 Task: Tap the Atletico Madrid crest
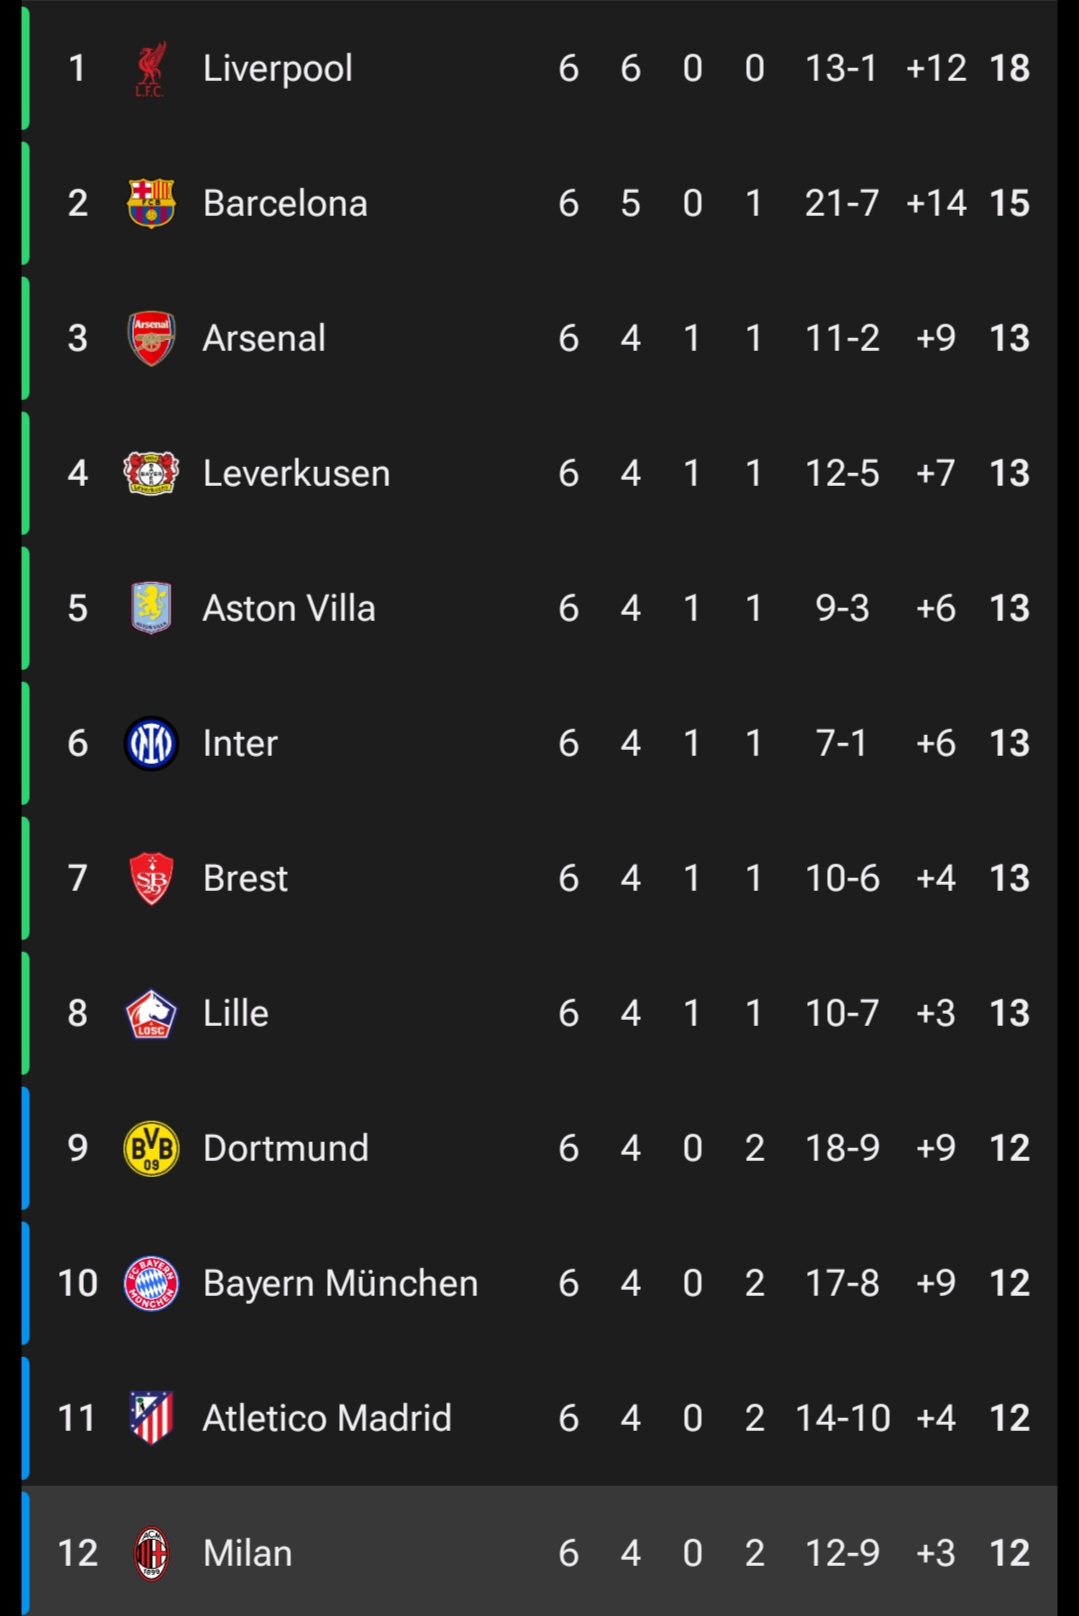(x=151, y=1418)
